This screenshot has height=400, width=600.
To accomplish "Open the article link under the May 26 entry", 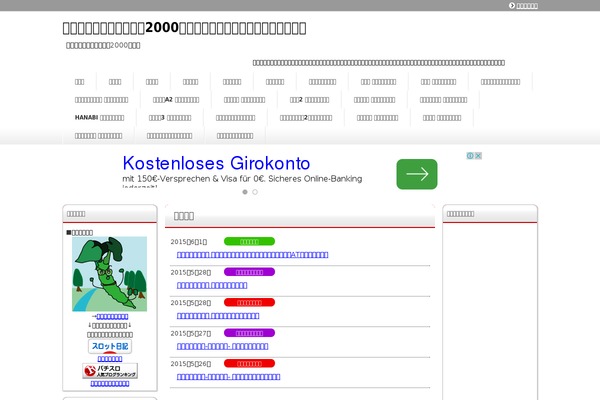I will (x=228, y=377).
